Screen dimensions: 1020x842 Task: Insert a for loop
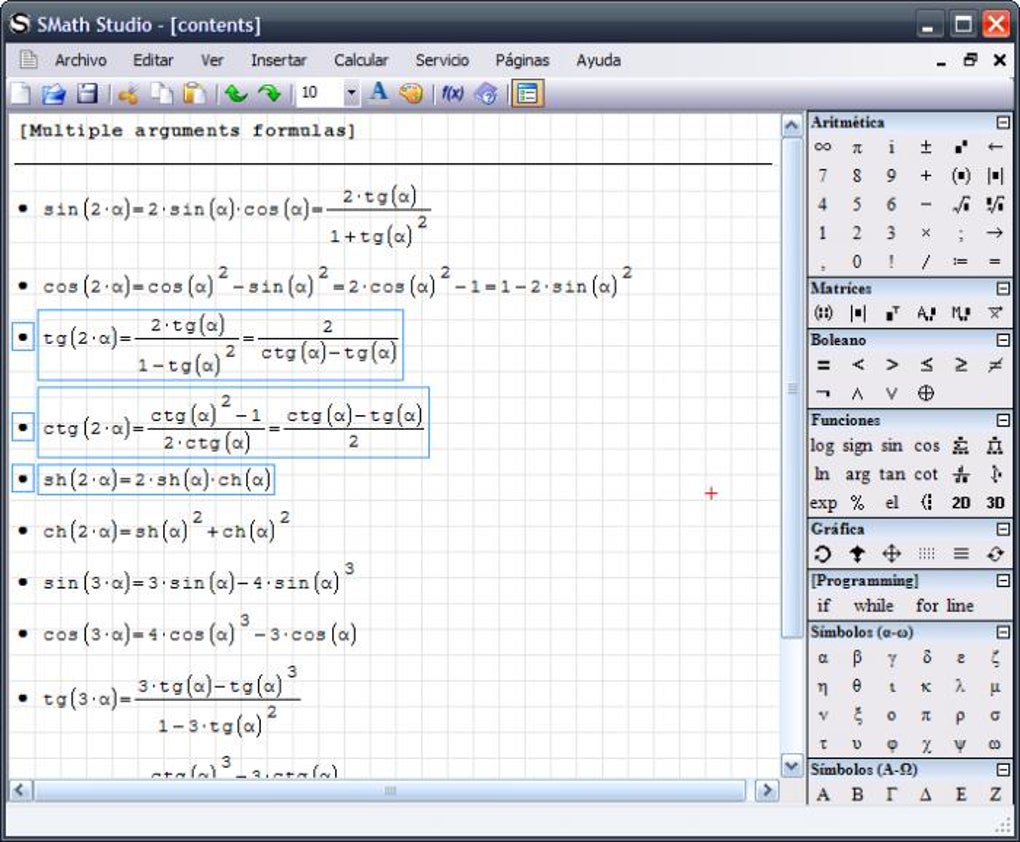[926, 606]
